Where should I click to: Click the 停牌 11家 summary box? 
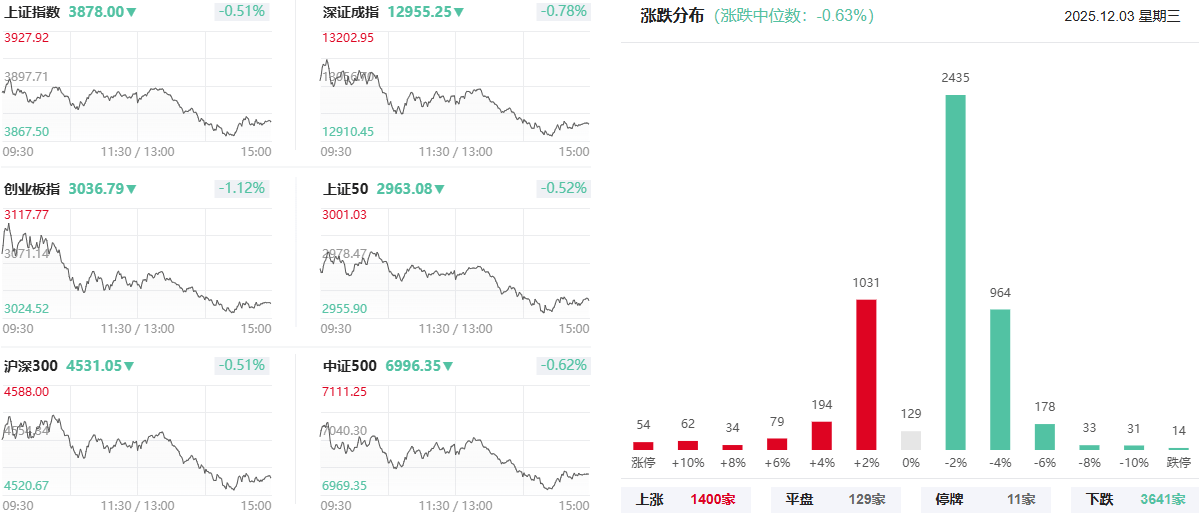(x=985, y=499)
